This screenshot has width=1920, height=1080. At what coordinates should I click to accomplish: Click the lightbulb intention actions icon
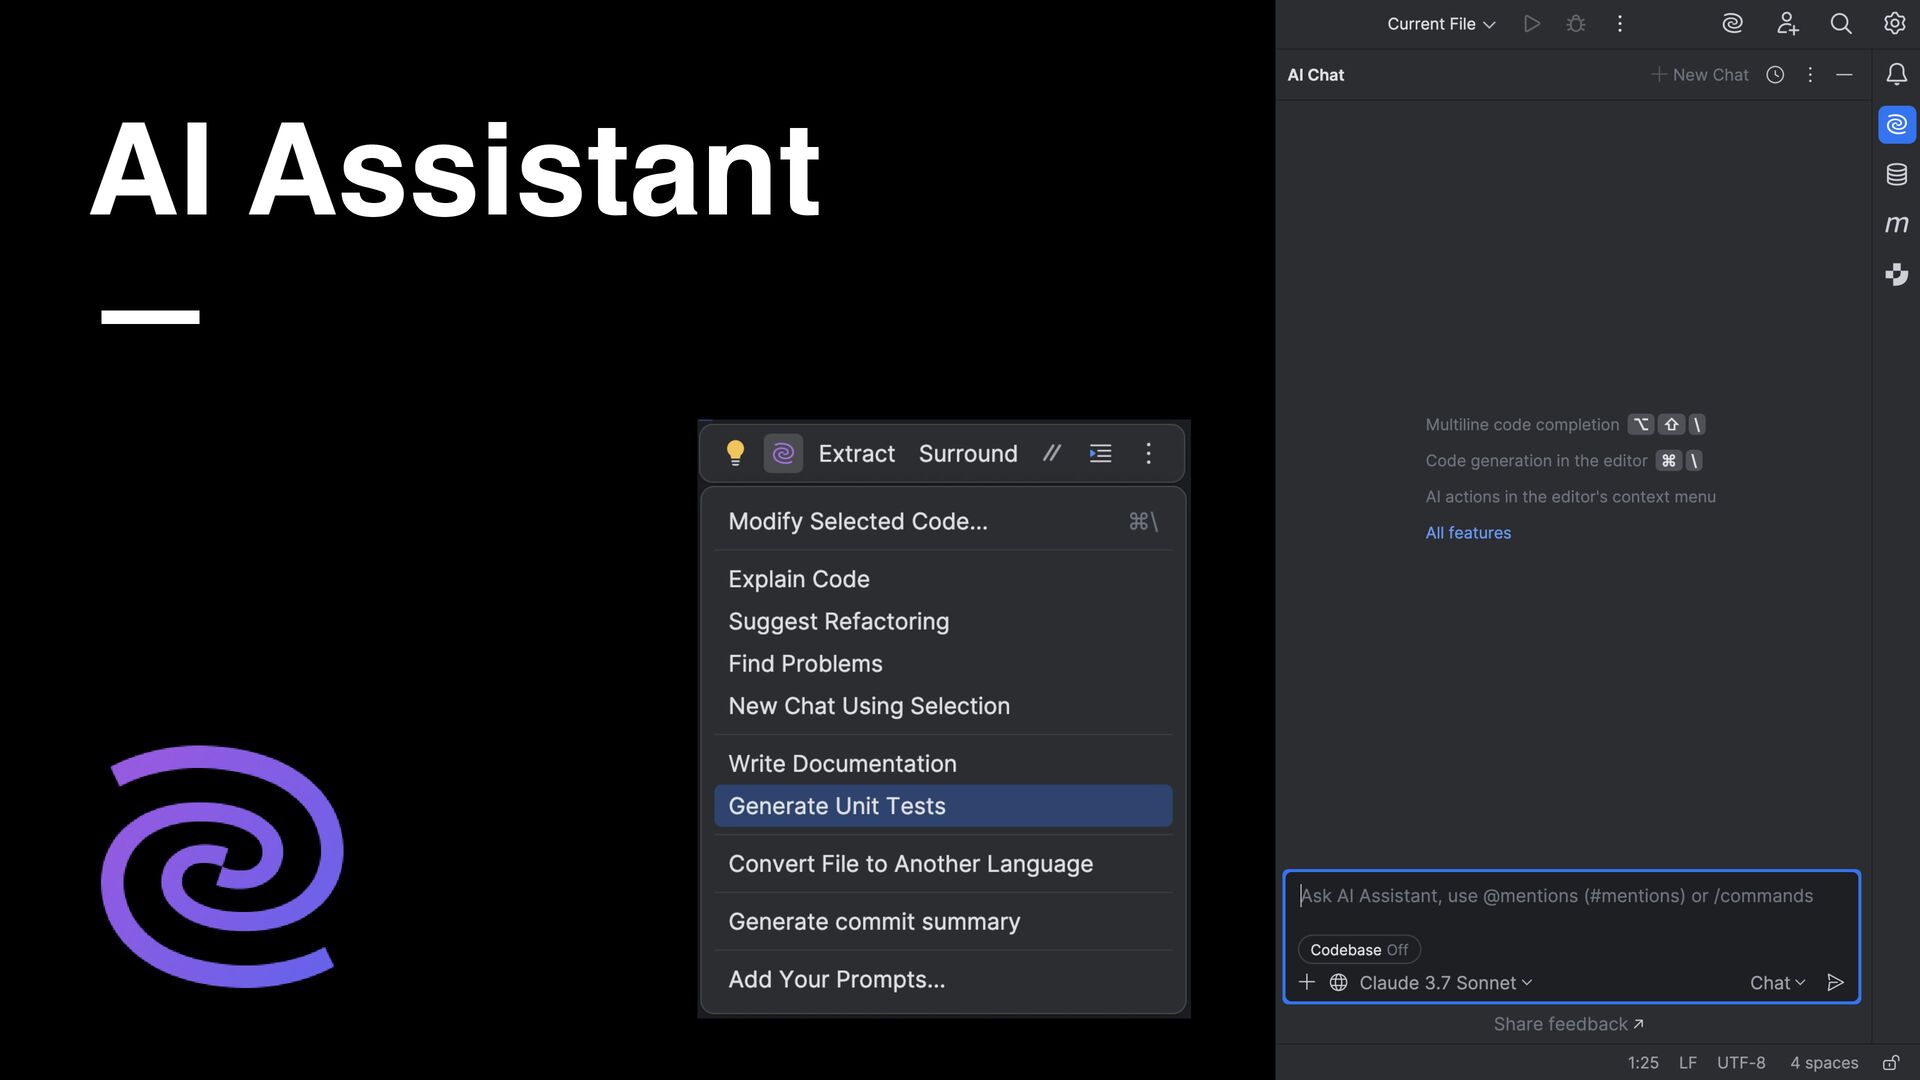735,453
